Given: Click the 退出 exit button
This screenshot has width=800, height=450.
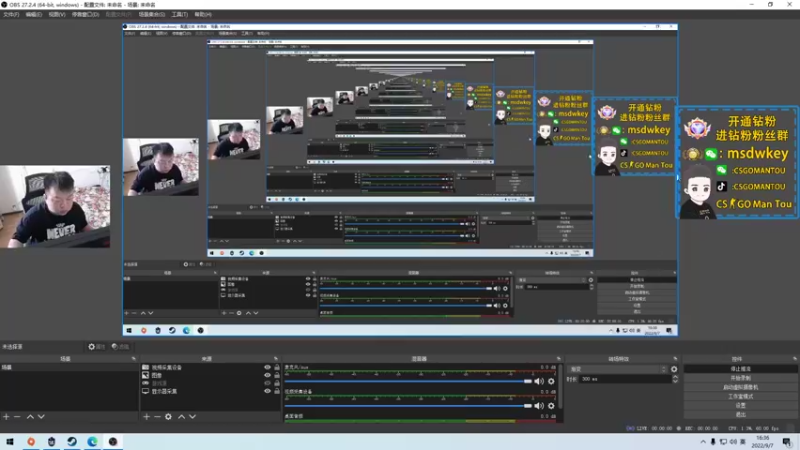Looking at the screenshot, I should (740, 414).
